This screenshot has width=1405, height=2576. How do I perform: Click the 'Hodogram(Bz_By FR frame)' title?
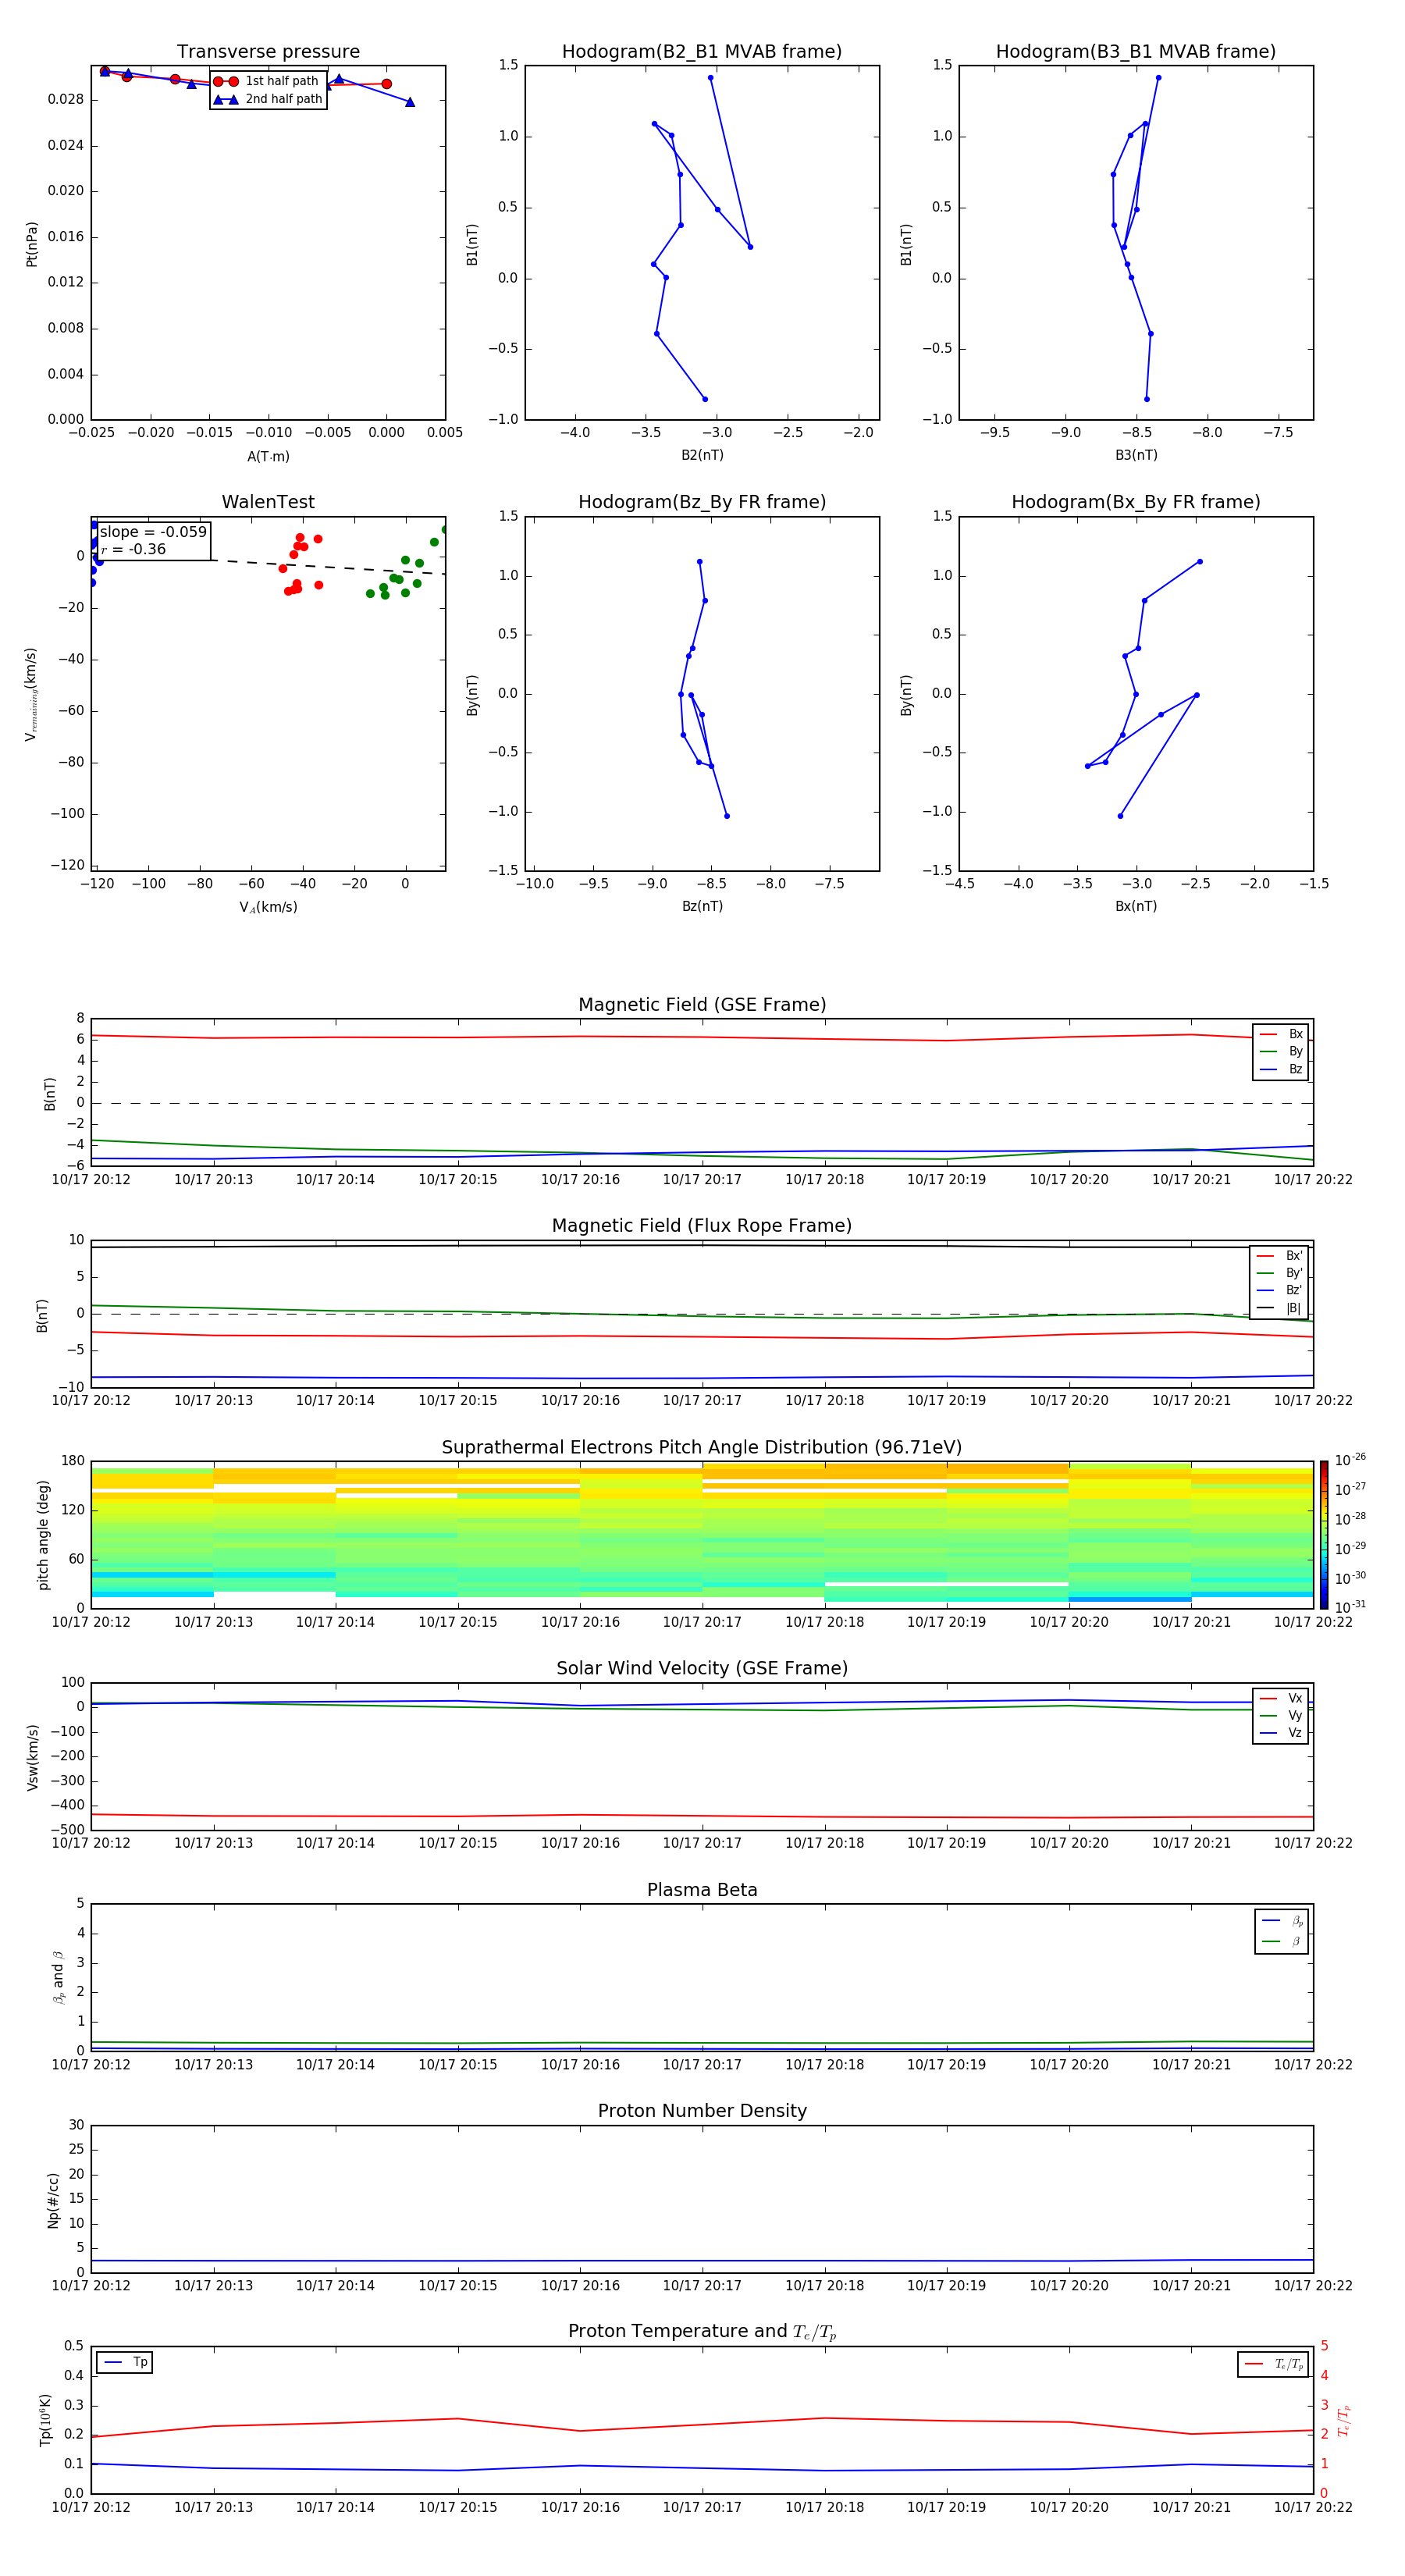pyautogui.click(x=702, y=502)
